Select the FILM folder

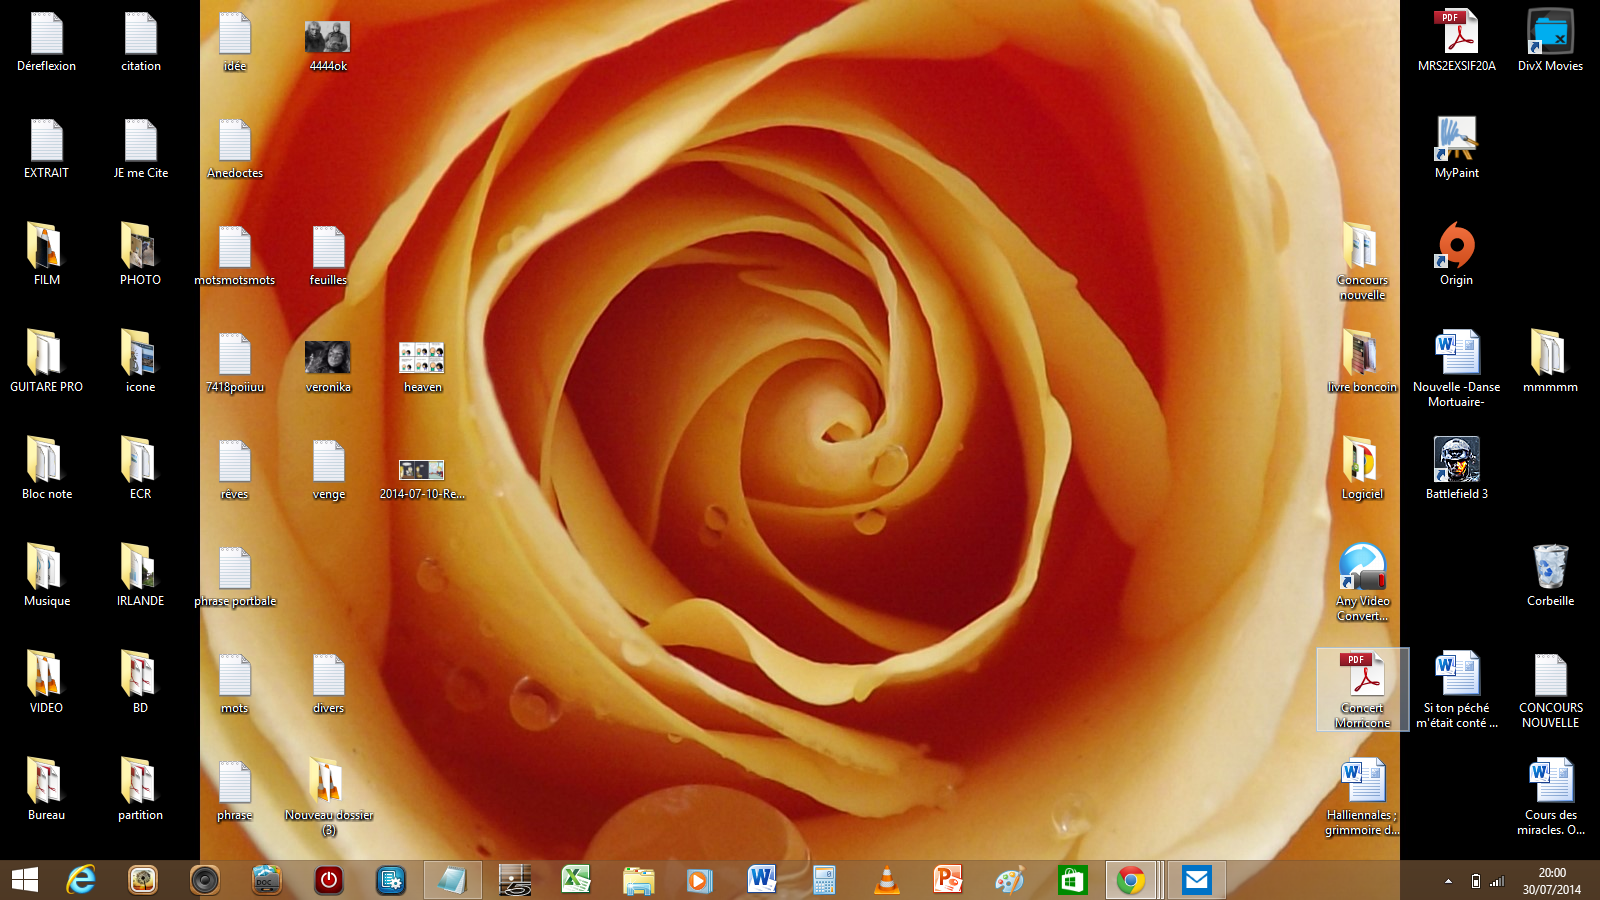click(47, 255)
